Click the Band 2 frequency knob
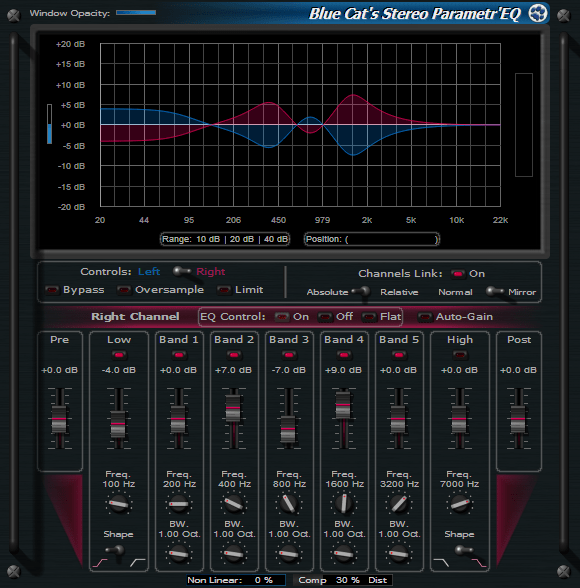The height and width of the screenshot is (588, 580). (x=234, y=504)
